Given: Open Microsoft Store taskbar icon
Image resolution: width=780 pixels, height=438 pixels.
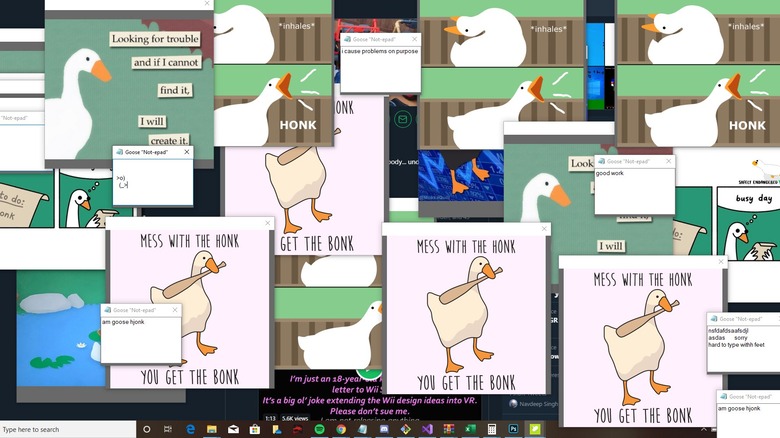Looking at the screenshot, I should tap(255, 429).
